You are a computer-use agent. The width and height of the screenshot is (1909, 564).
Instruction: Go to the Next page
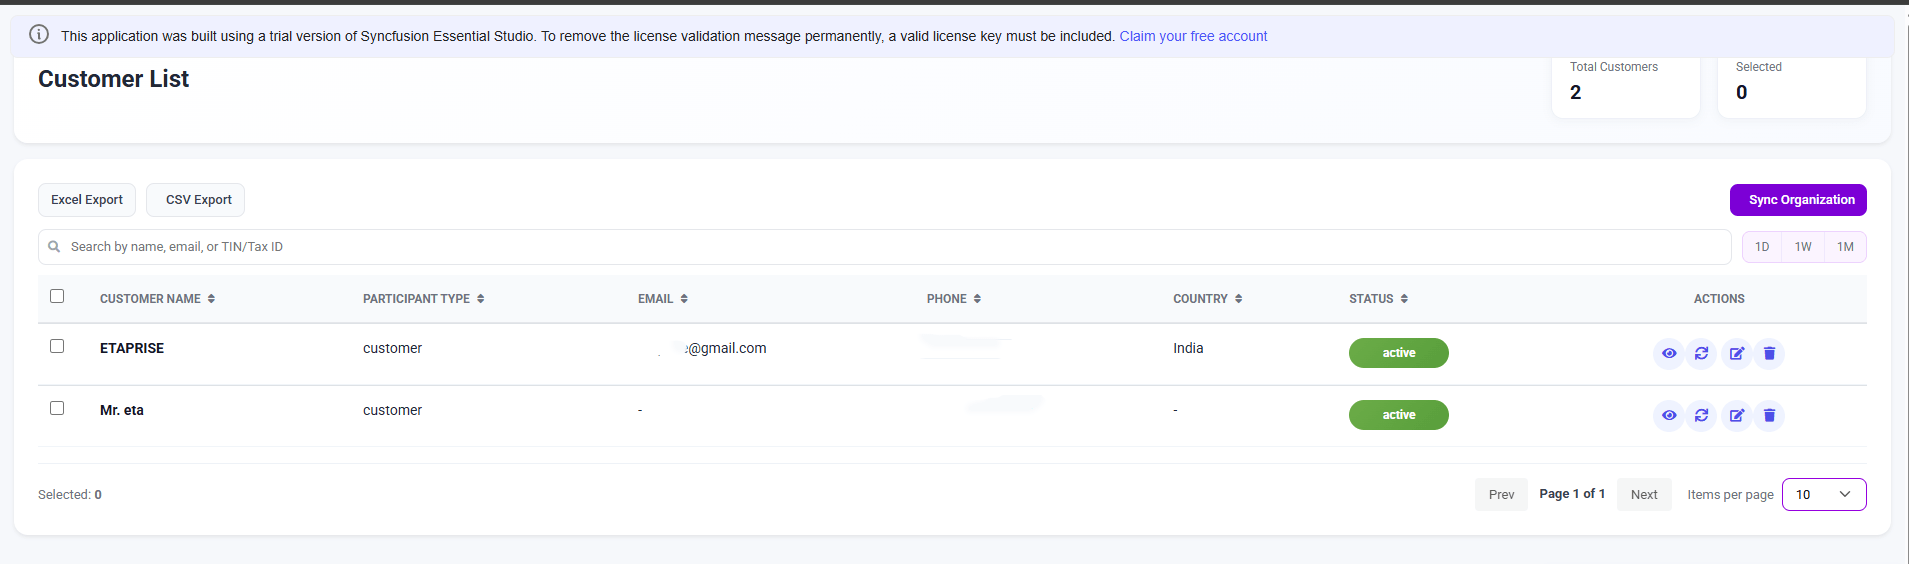1644,495
